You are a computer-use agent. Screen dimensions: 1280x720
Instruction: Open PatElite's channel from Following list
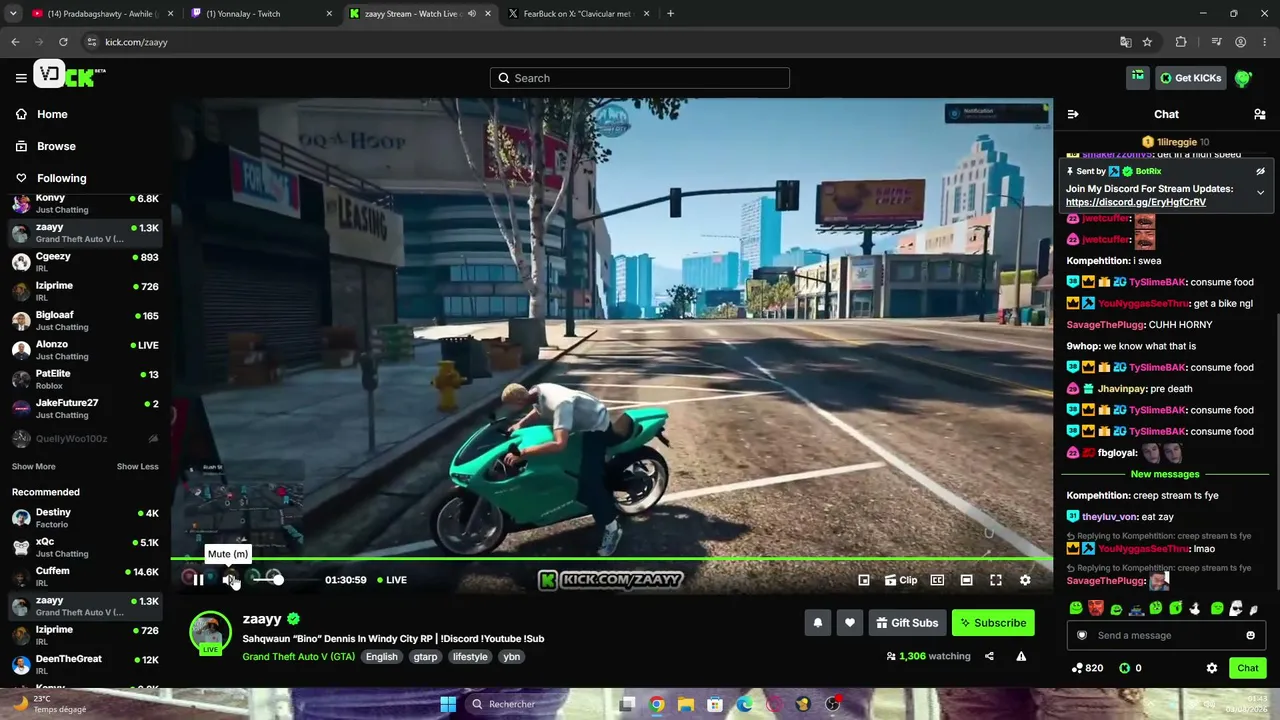tap(85, 379)
